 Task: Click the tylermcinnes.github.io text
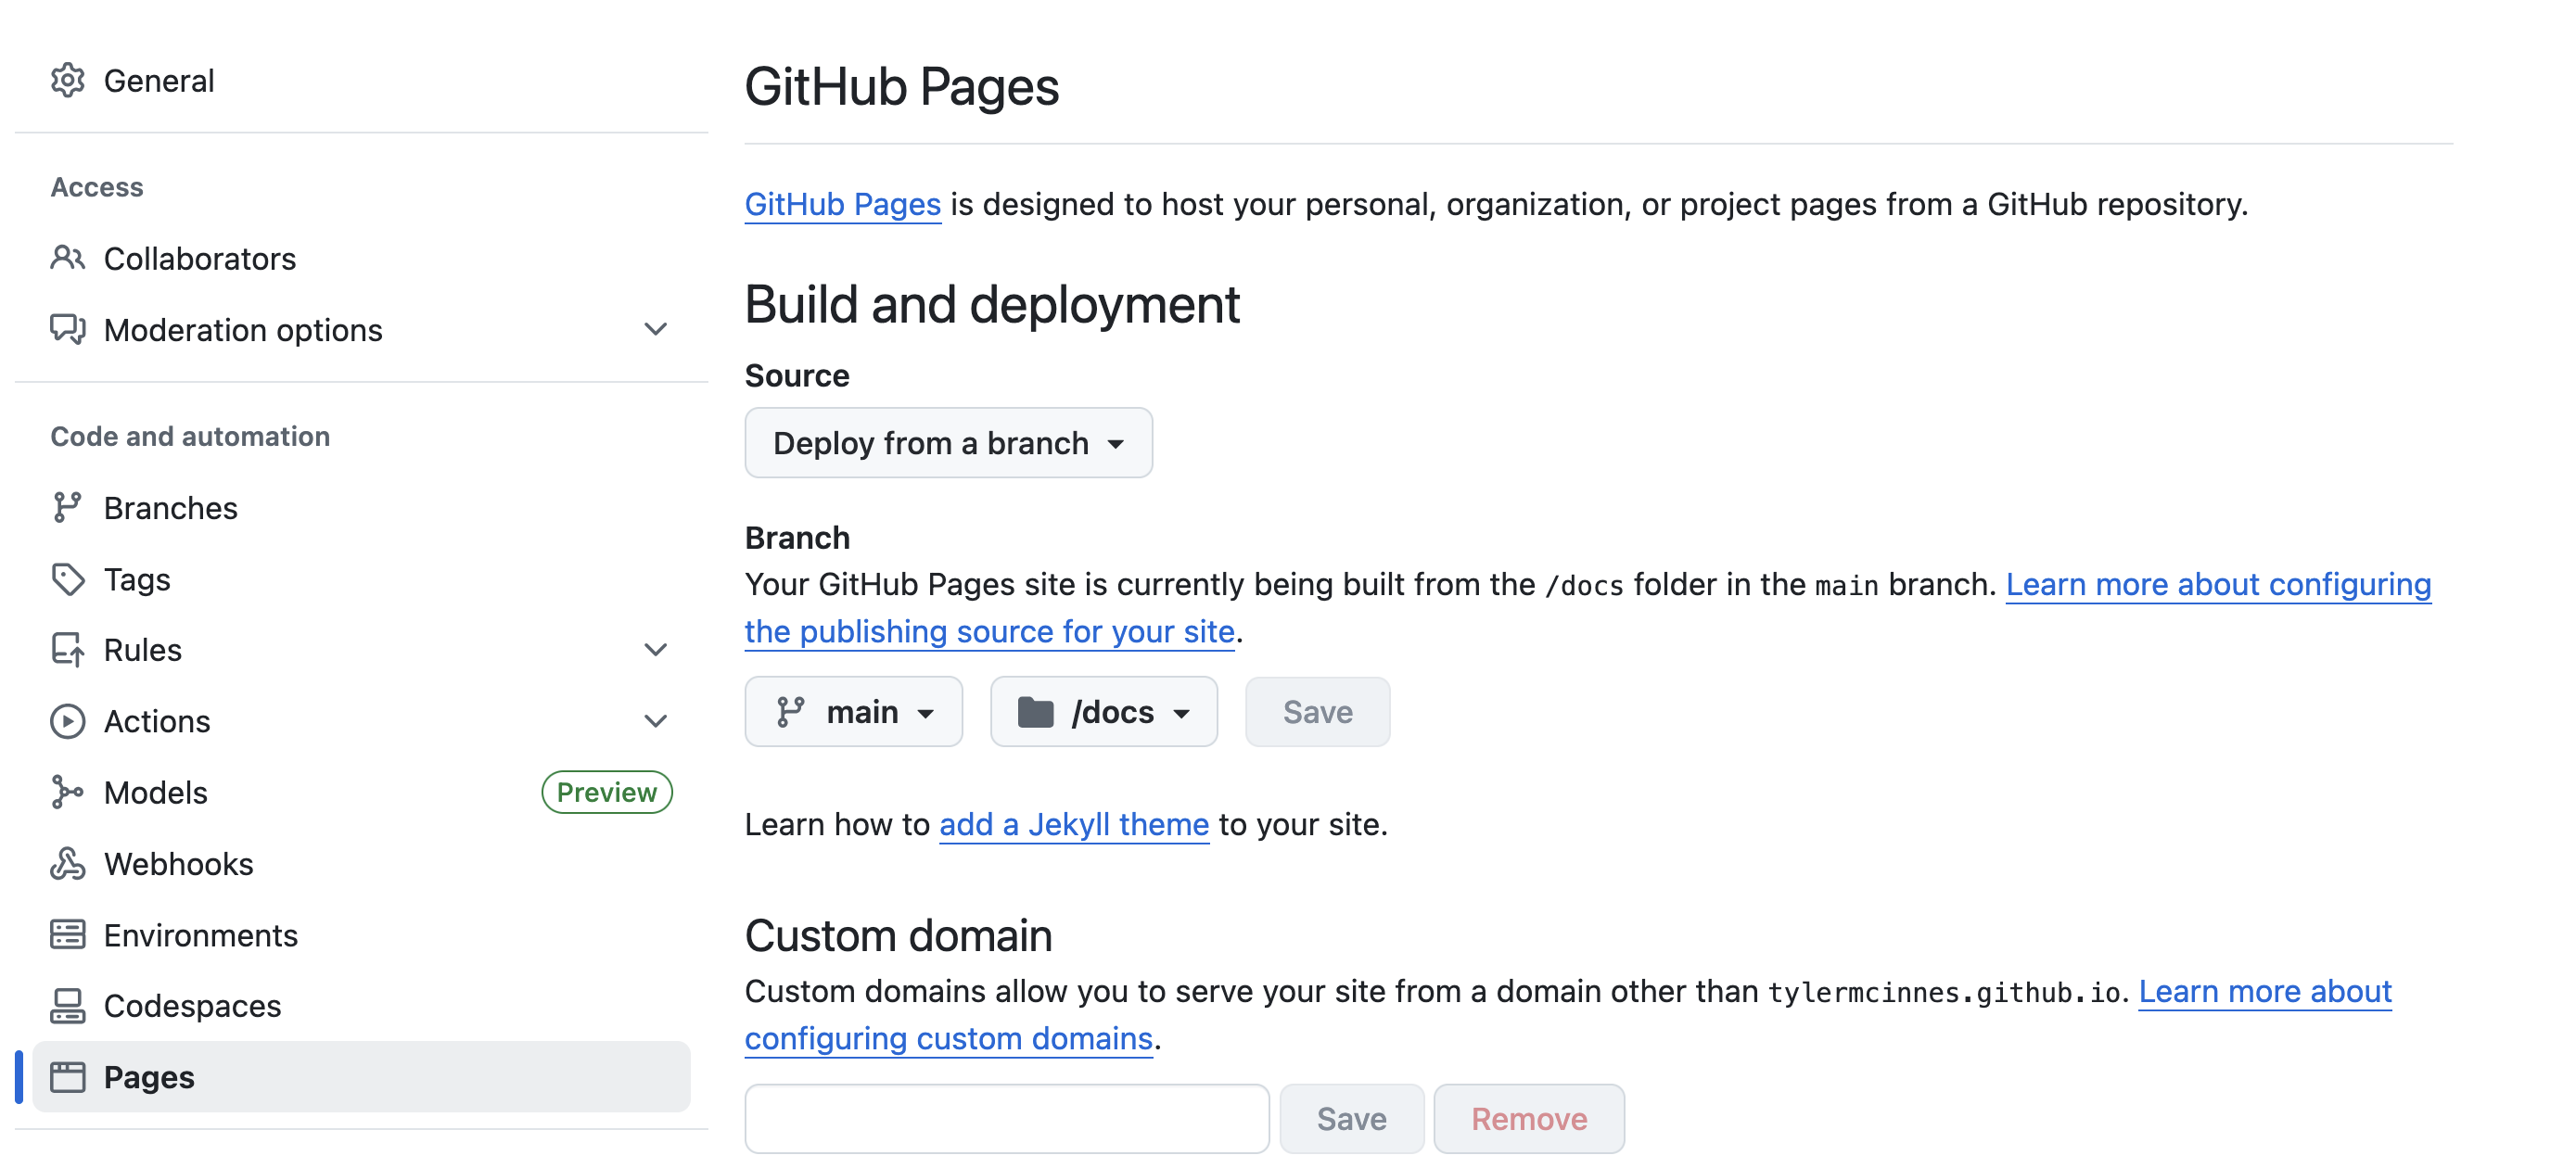point(1943,992)
